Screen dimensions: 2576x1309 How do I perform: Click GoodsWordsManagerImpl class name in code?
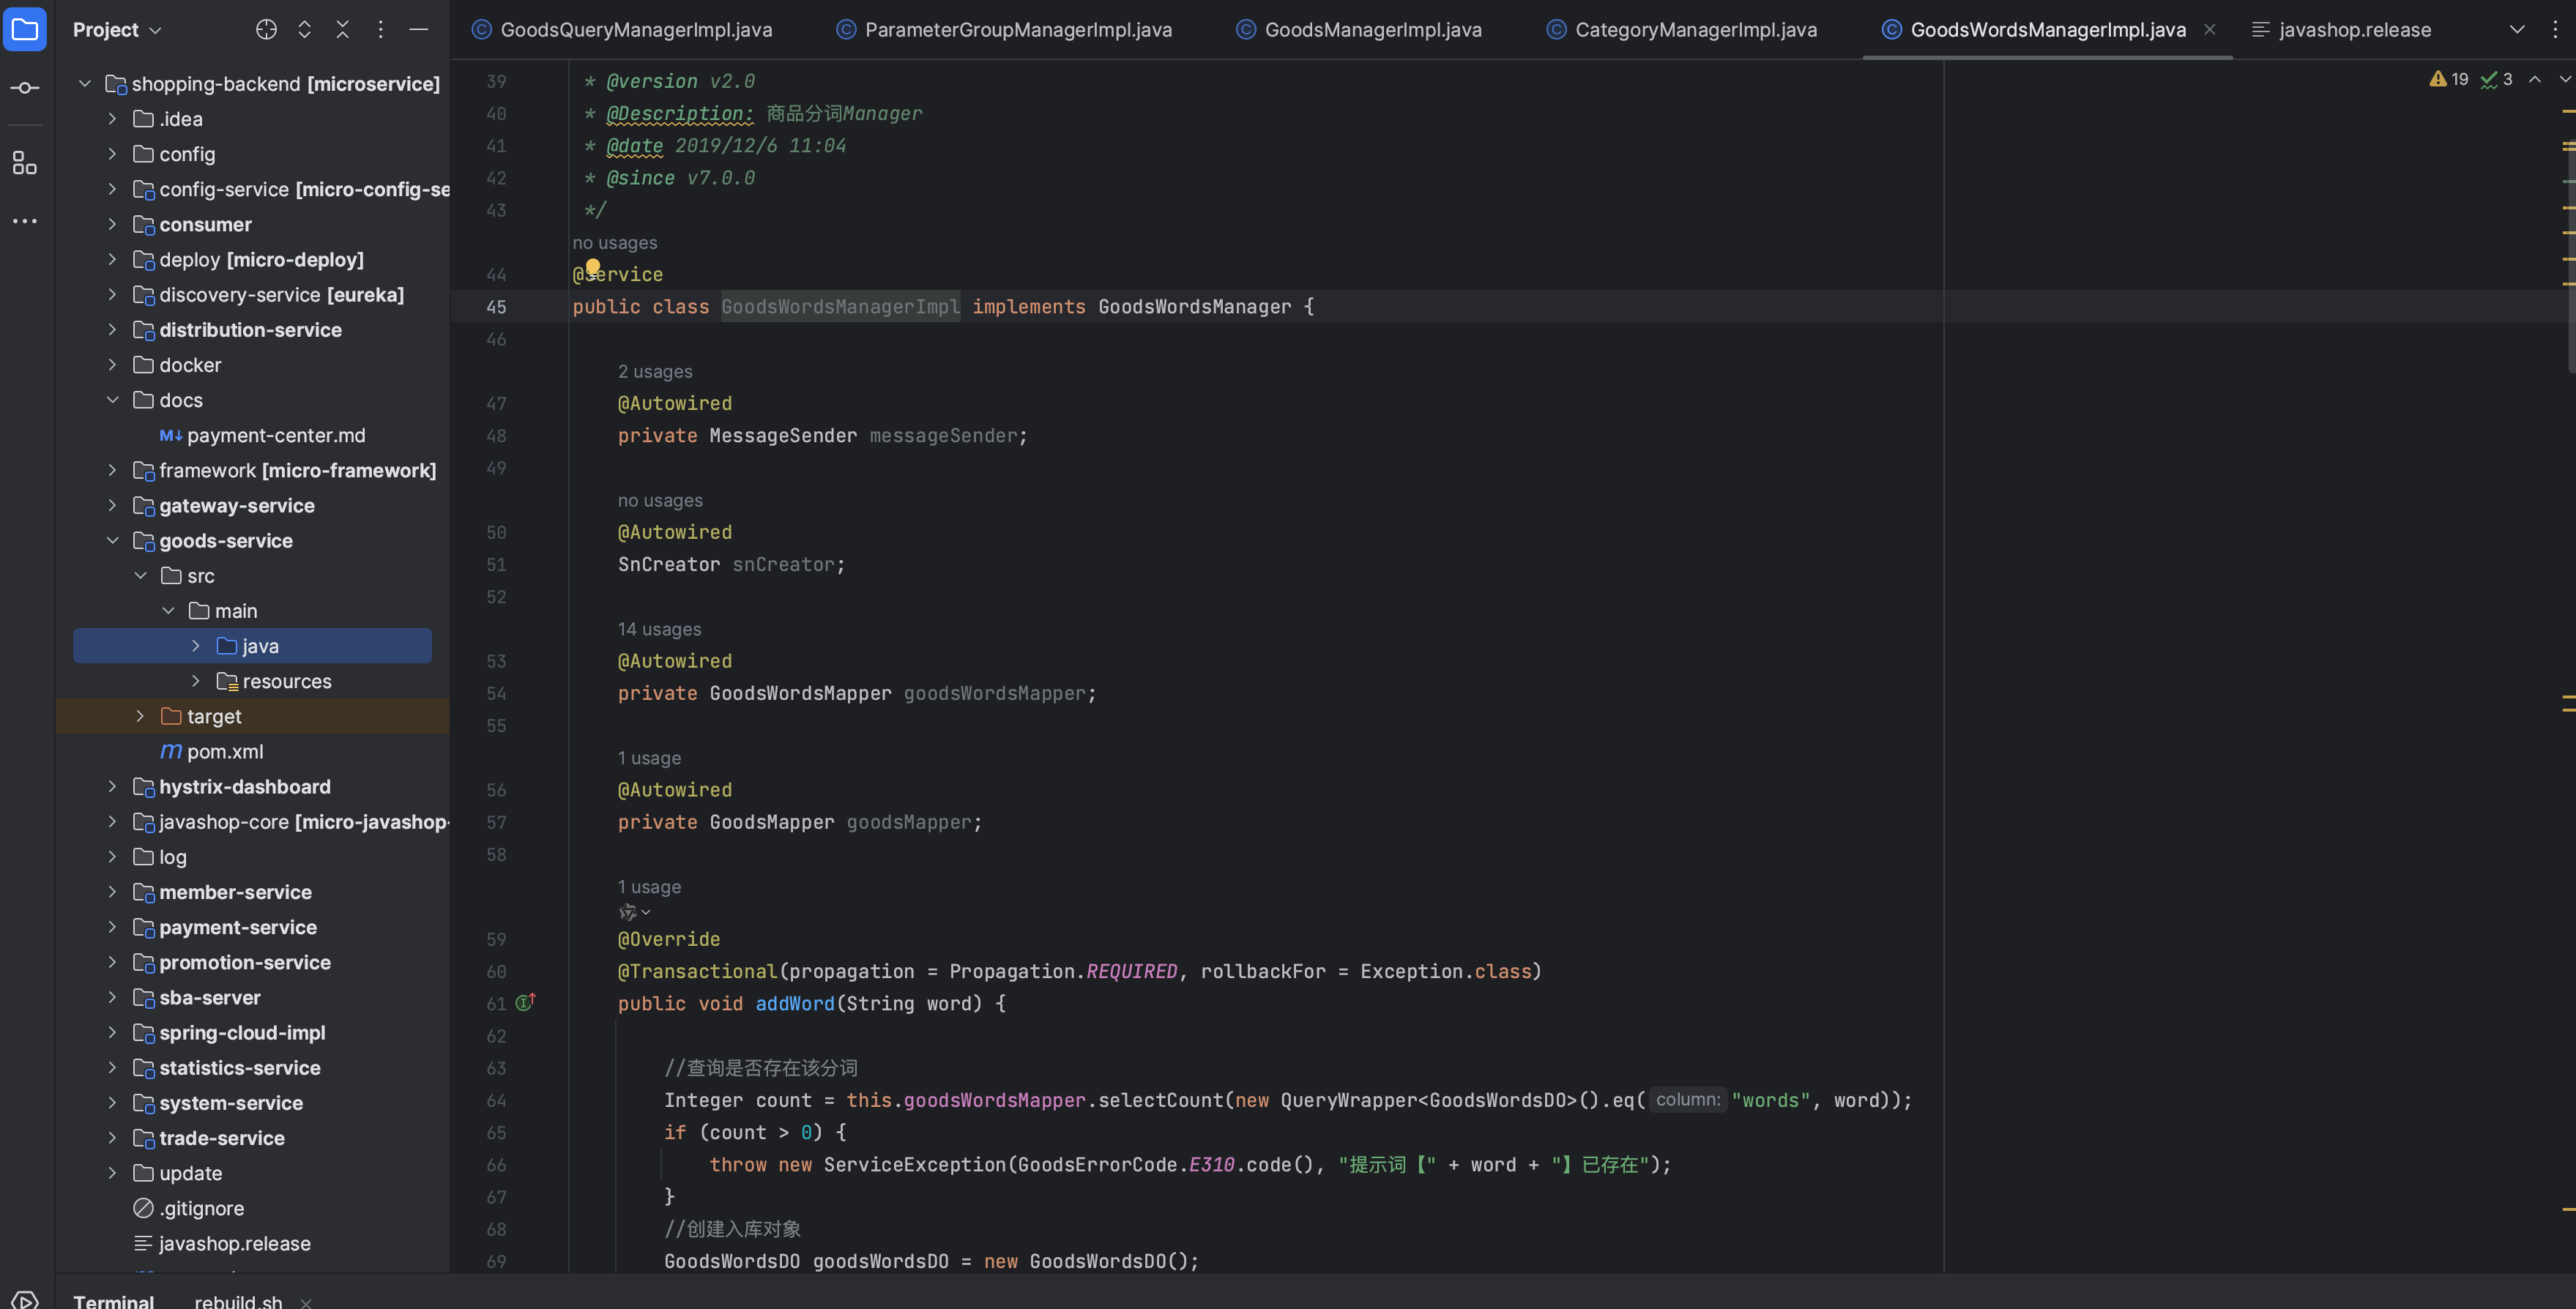[840, 307]
